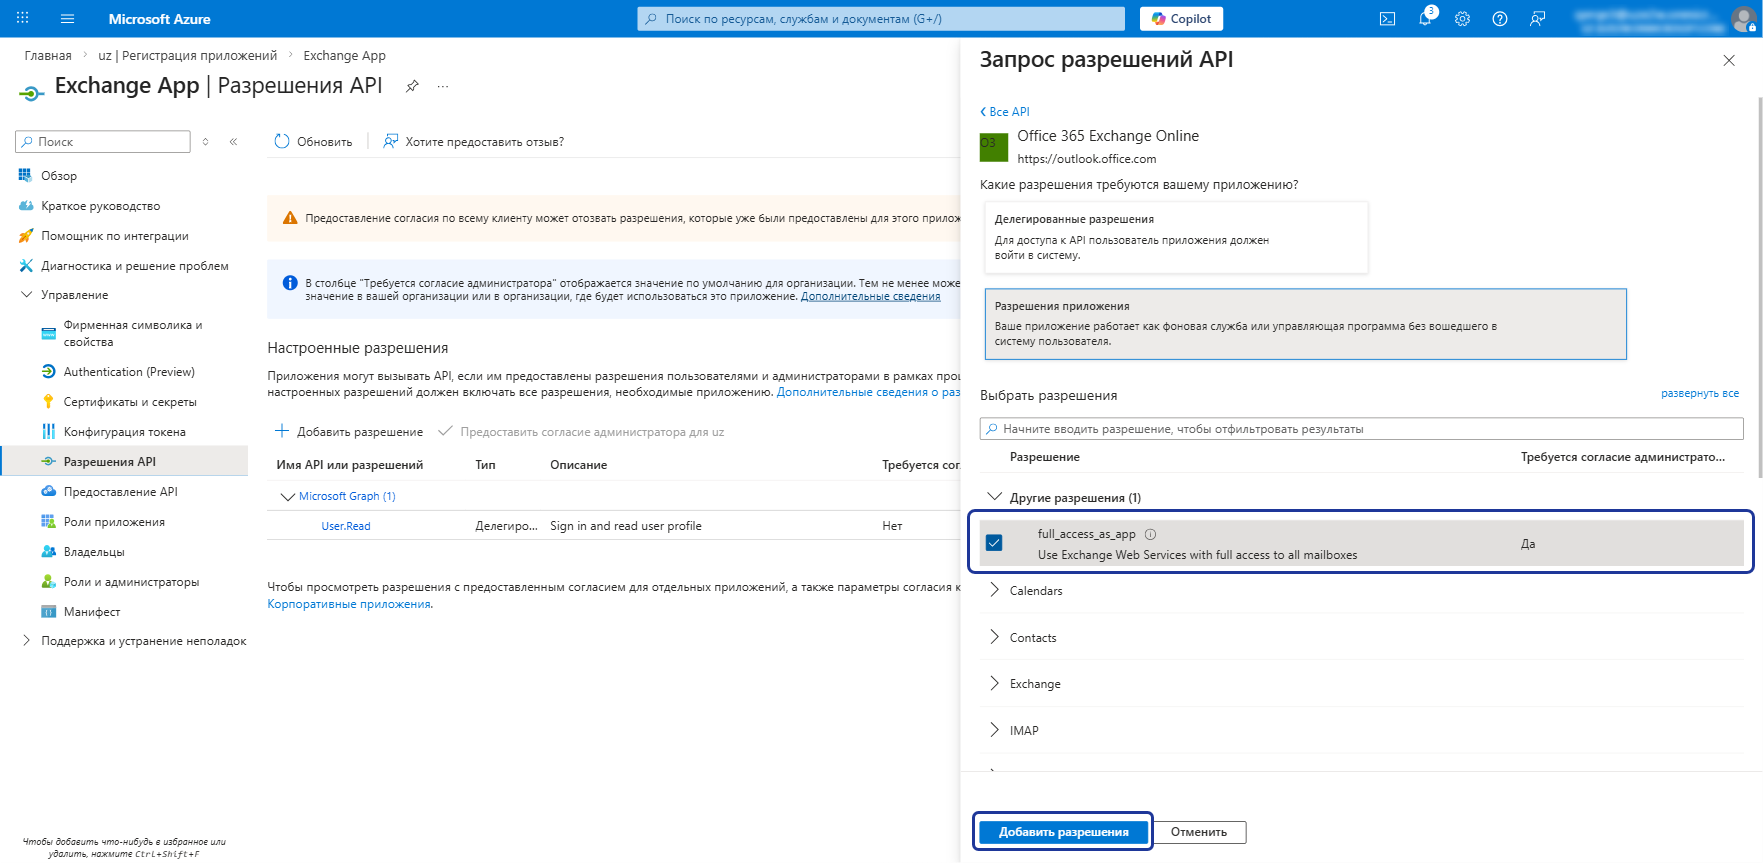The image size is (1763, 863).
Task: Open Copilot in the header
Action: [x=1181, y=19]
